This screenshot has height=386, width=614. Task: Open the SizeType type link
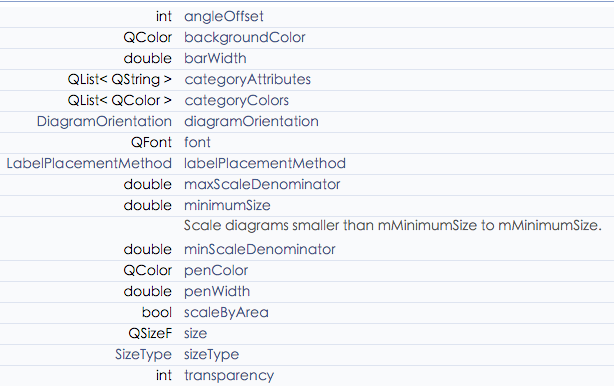click(143, 355)
